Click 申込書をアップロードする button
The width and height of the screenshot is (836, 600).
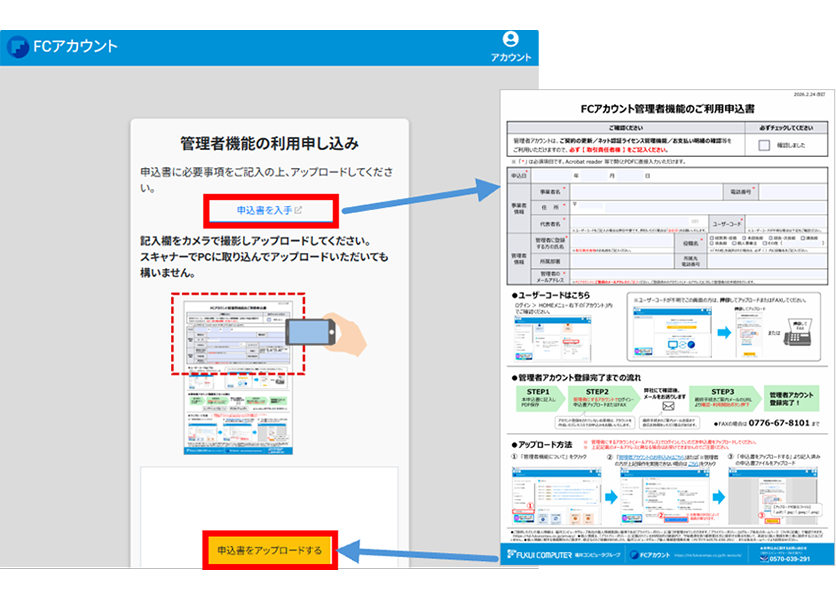coord(270,550)
